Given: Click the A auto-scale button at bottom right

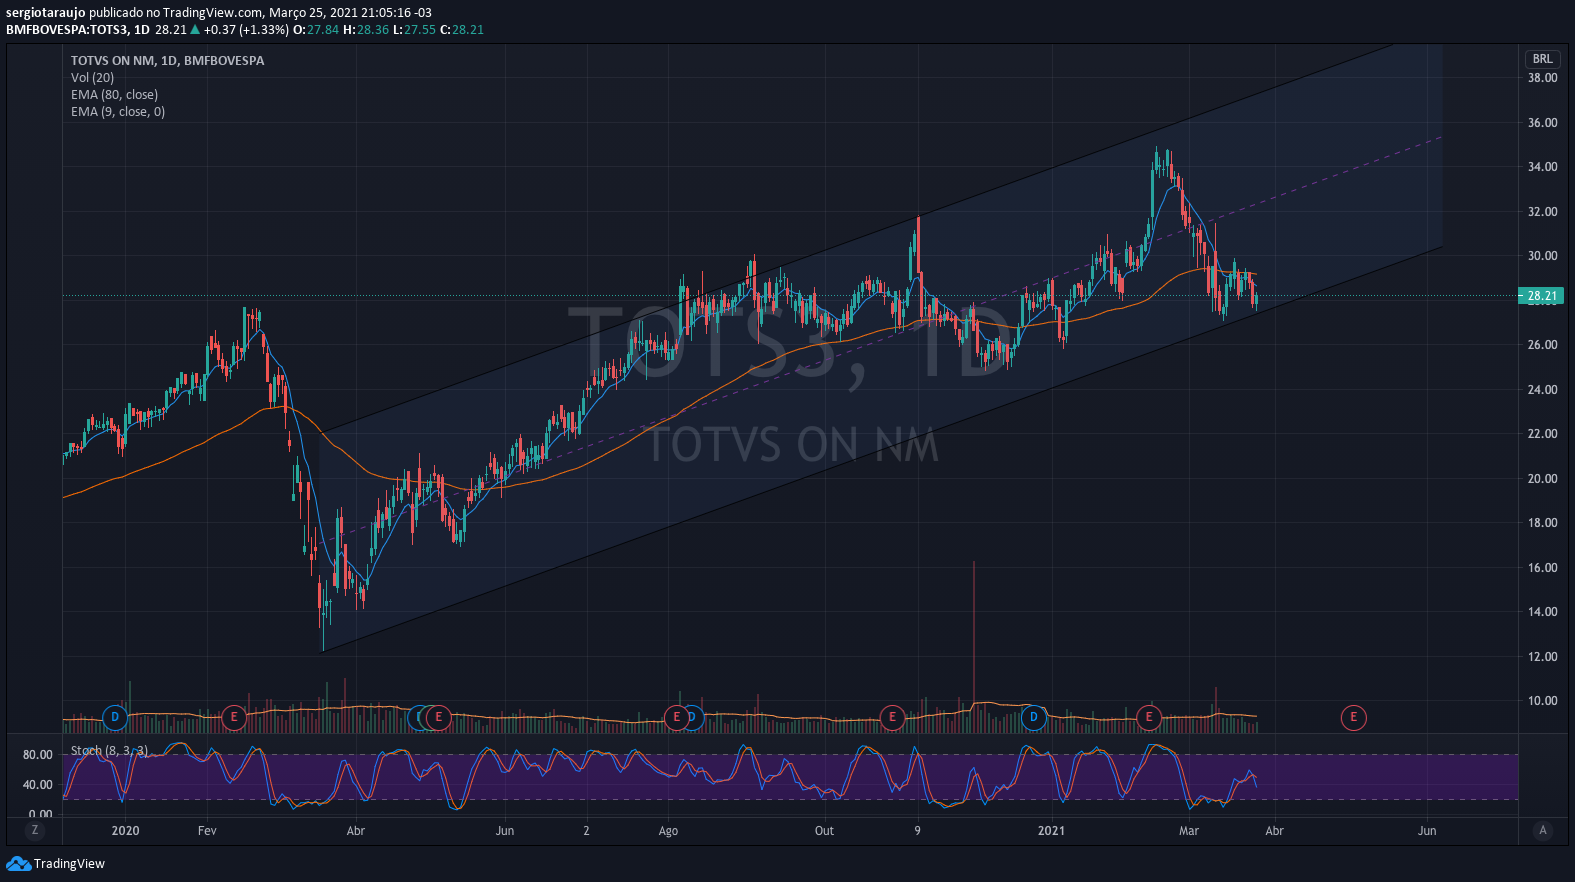Looking at the screenshot, I should click(x=1543, y=830).
